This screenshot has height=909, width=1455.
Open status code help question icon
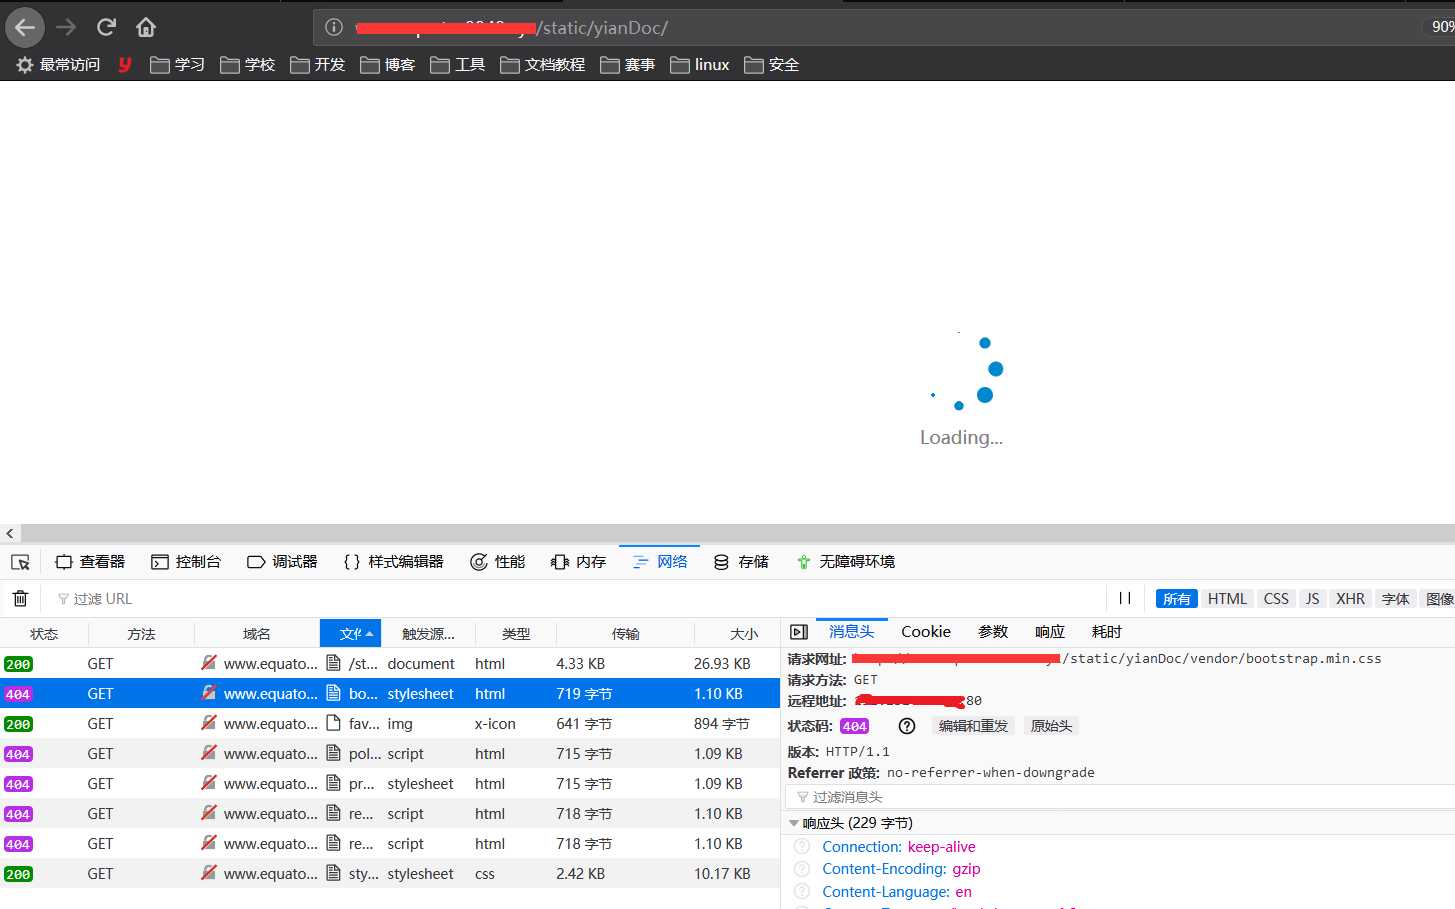907,726
